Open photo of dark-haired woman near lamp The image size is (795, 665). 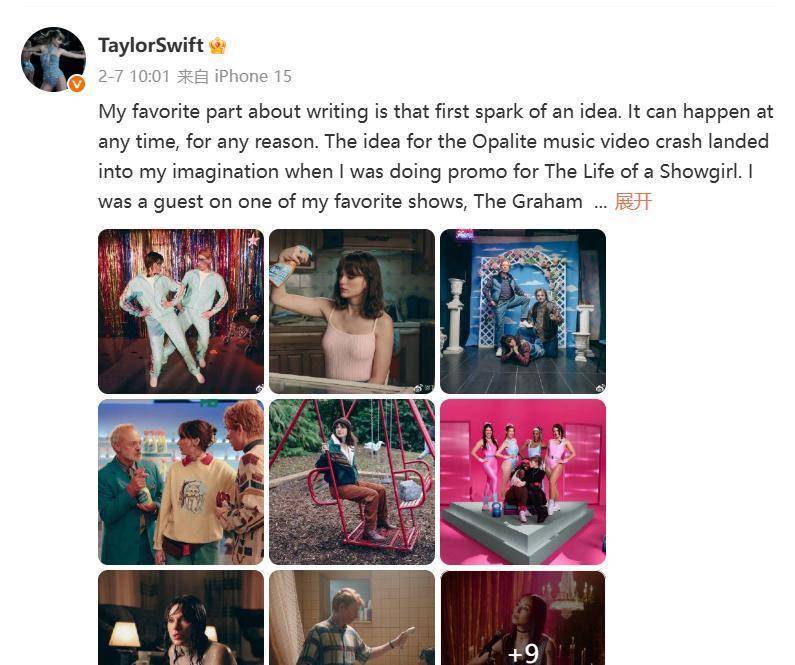tap(181, 618)
